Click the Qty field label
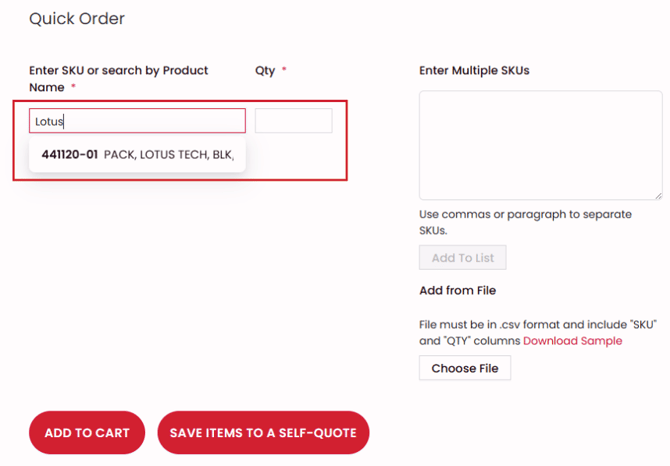This screenshot has height=466, width=670. pyautogui.click(x=265, y=71)
